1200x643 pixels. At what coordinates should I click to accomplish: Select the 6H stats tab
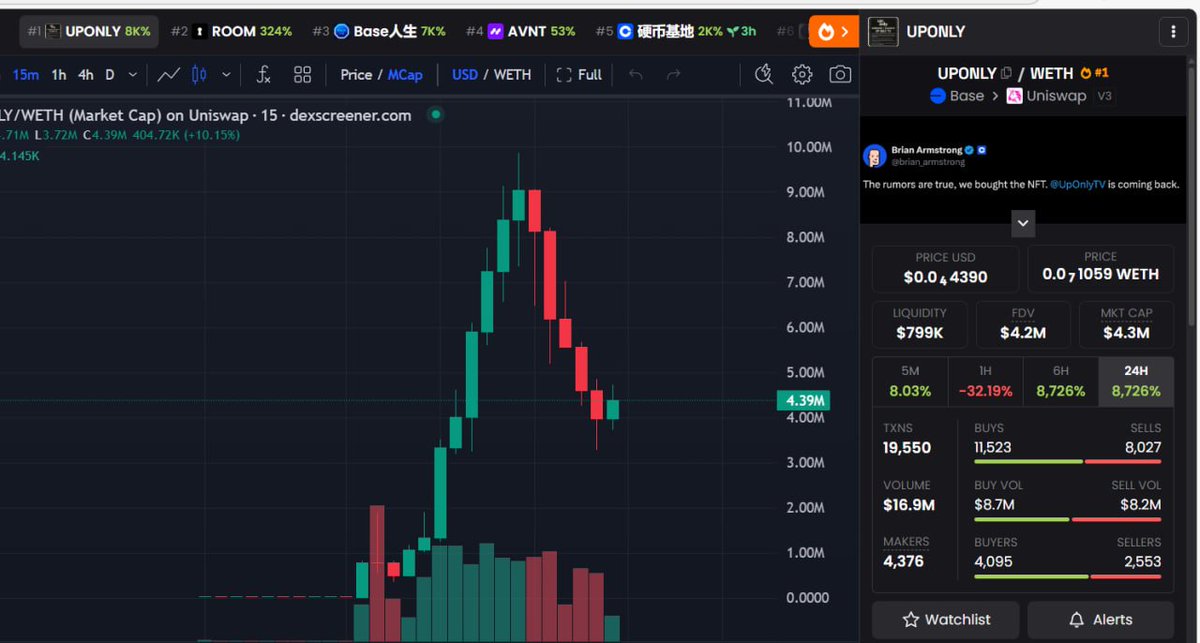pyautogui.click(x=1060, y=381)
